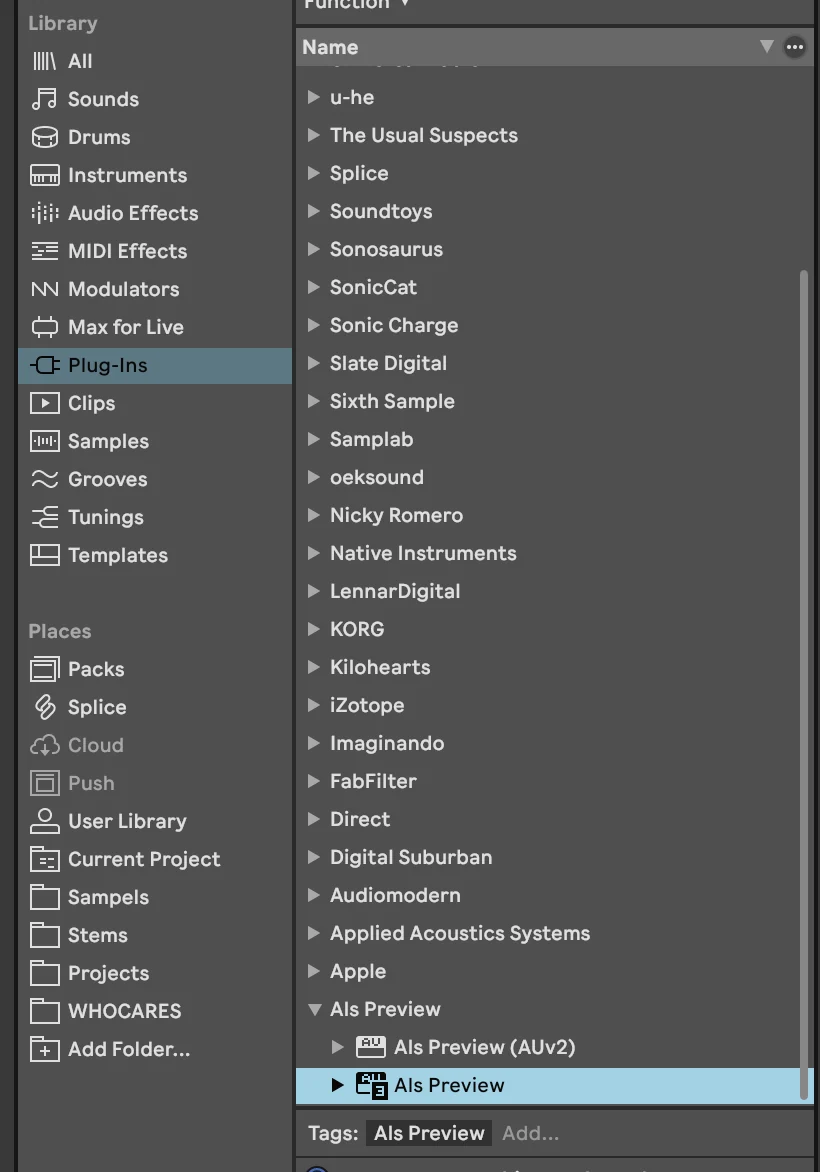Select oeksound vendor row
Image resolution: width=820 pixels, height=1172 pixels.
(x=555, y=477)
